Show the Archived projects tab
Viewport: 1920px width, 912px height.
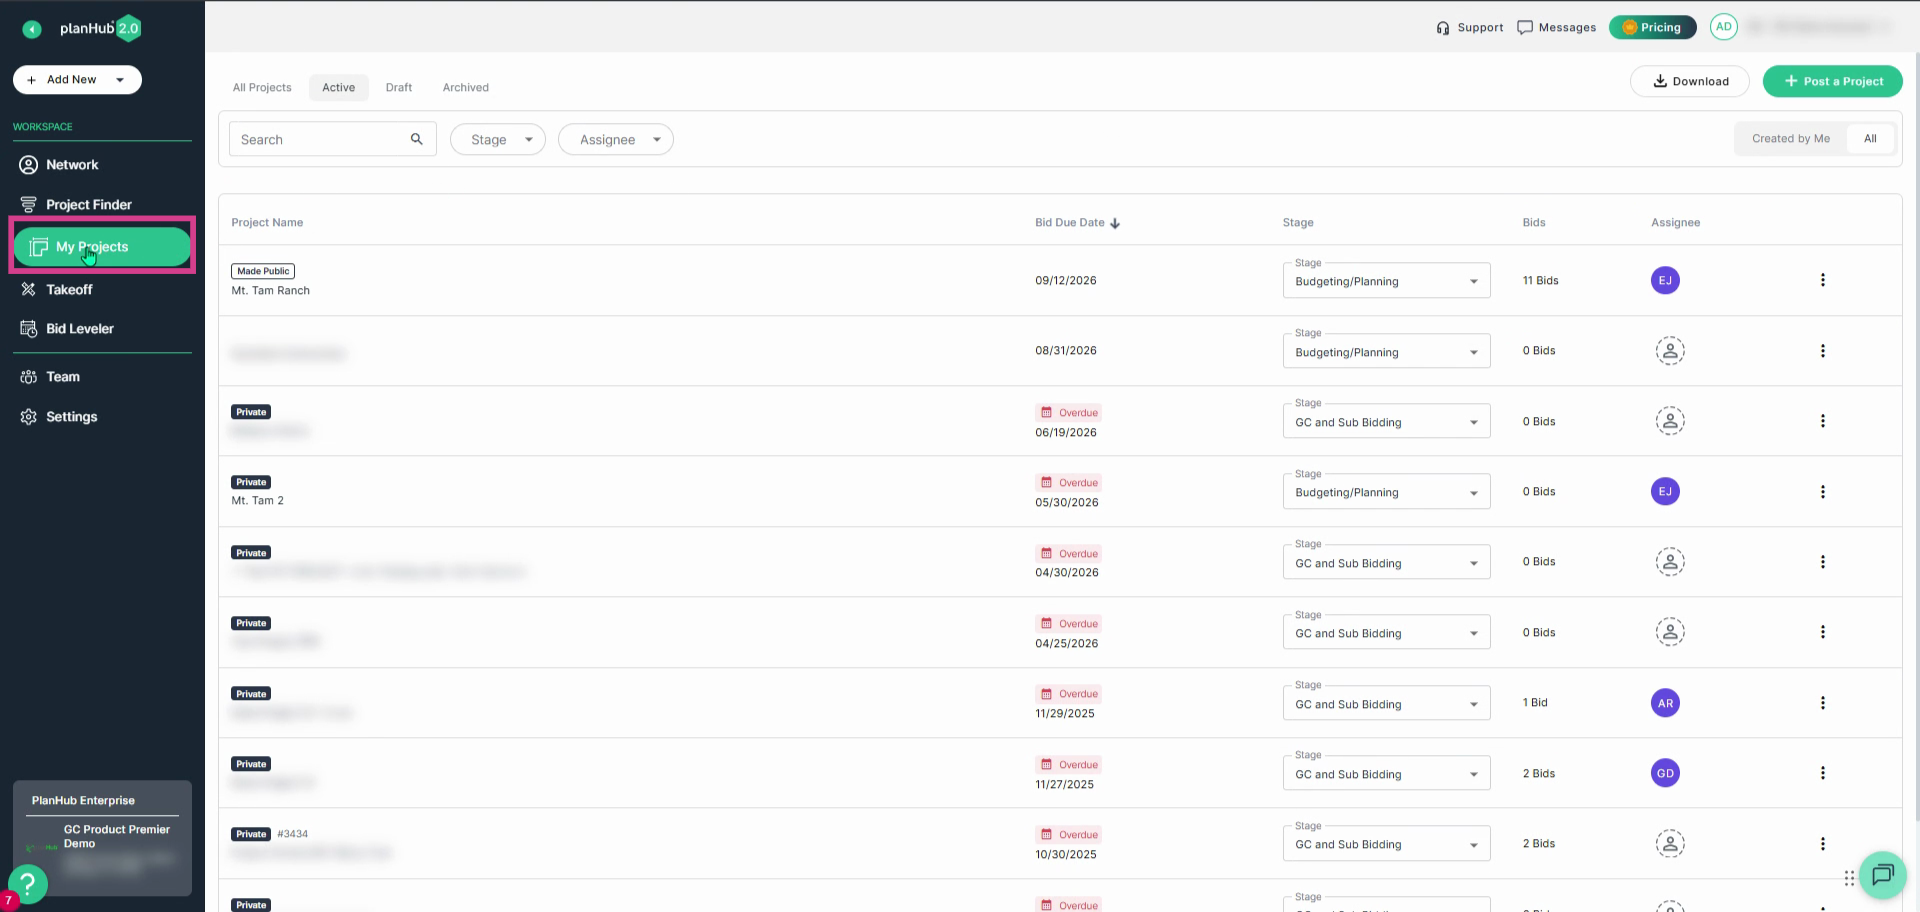click(x=466, y=88)
